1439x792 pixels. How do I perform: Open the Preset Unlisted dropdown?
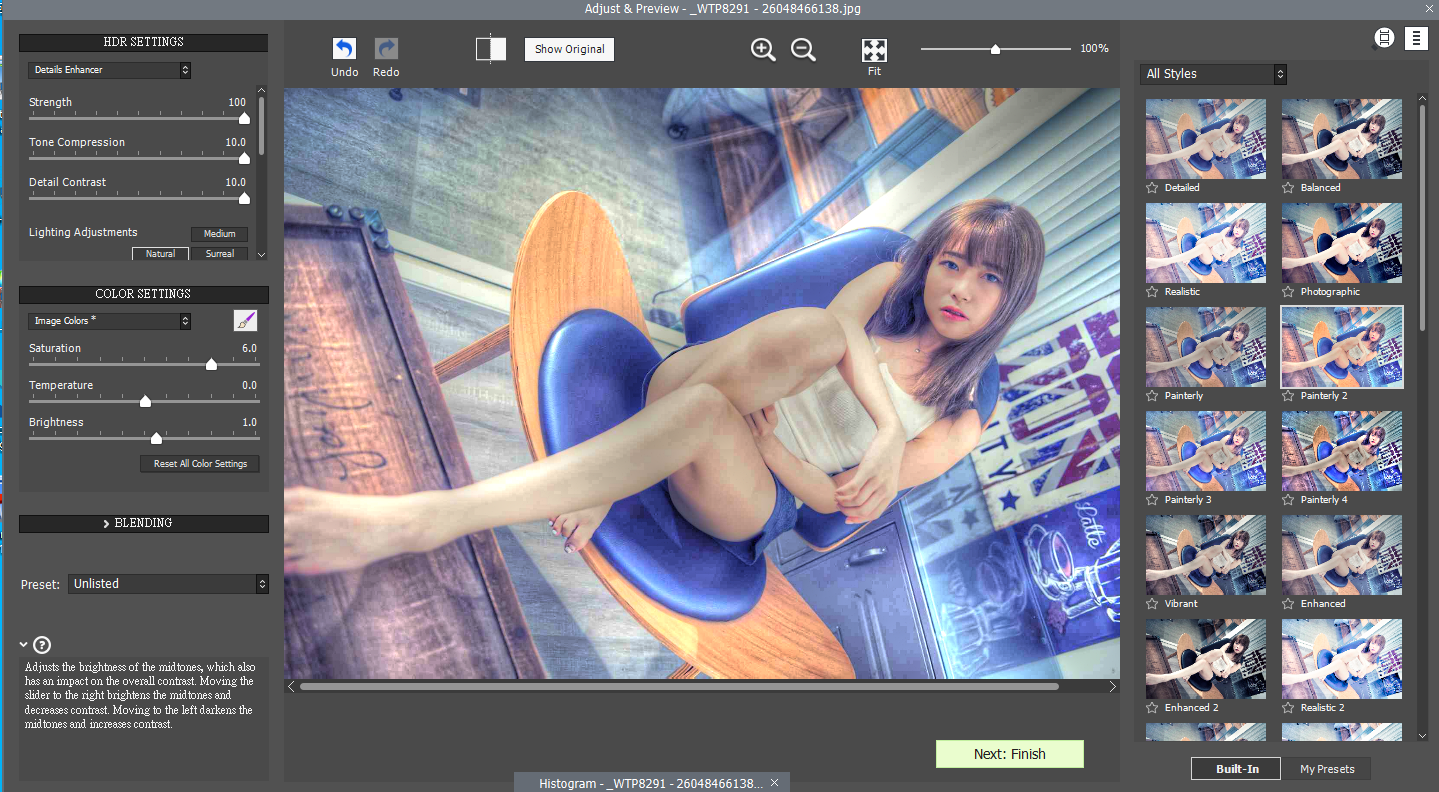click(x=168, y=583)
